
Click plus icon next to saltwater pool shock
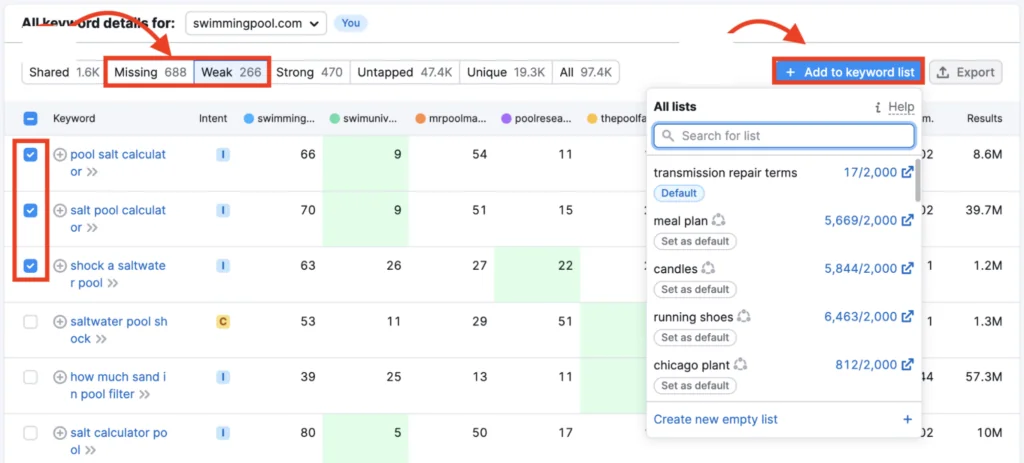(x=60, y=321)
